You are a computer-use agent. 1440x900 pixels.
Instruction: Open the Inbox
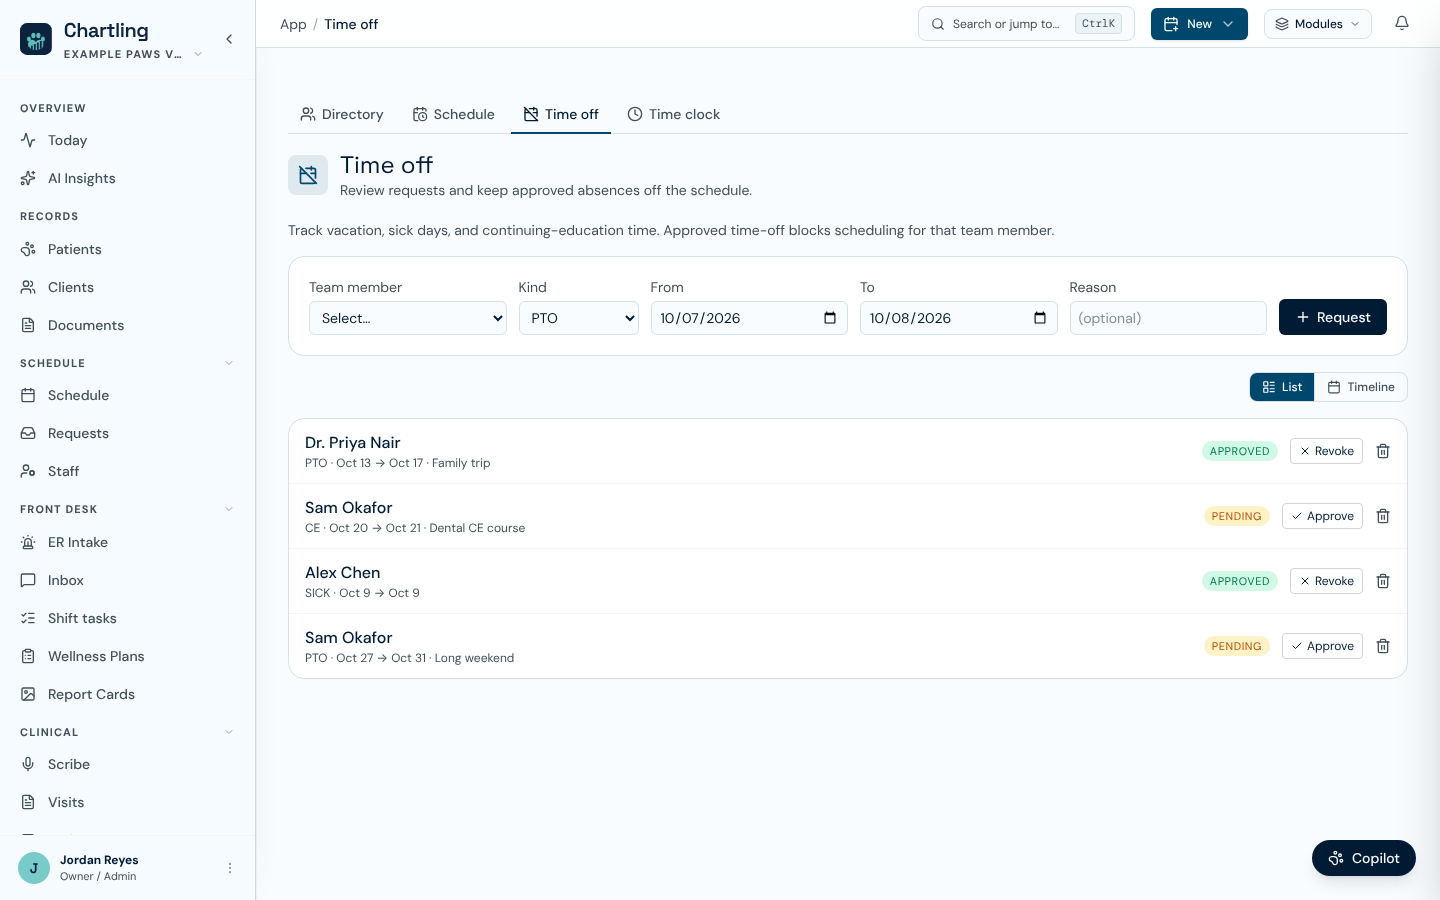pyautogui.click(x=127, y=580)
